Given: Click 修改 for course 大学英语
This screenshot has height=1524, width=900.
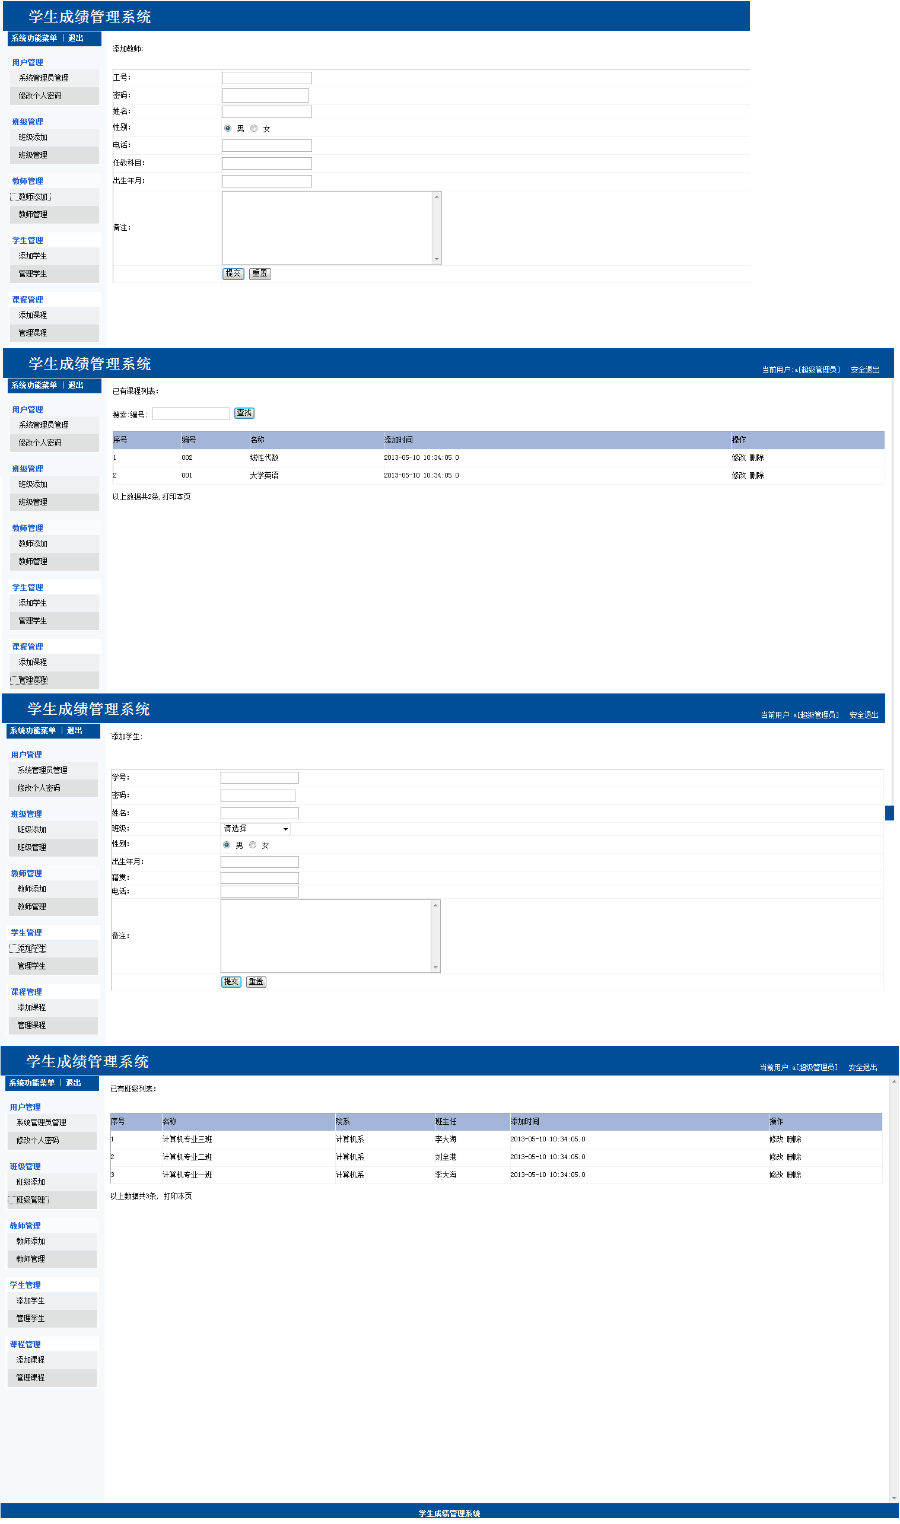Looking at the screenshot, I should (x=738, y=476).
